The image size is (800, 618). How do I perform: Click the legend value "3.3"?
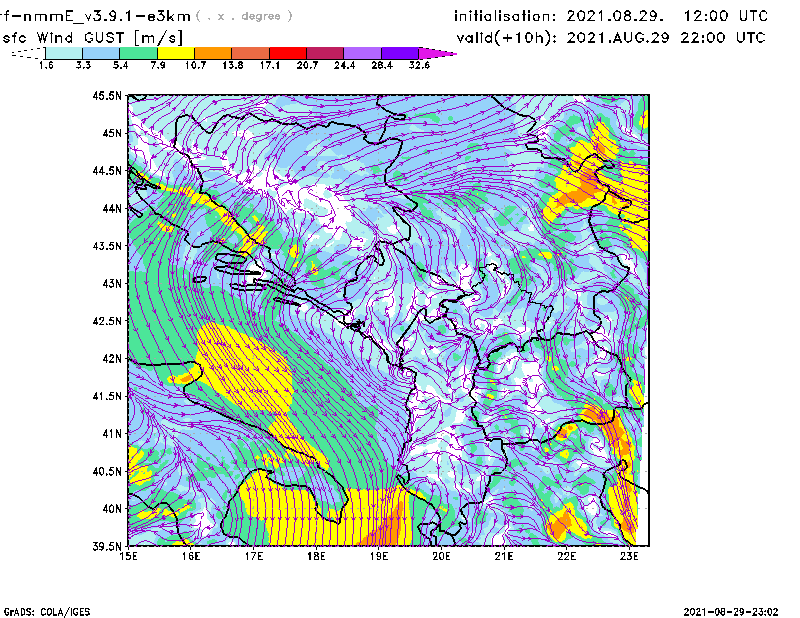(83, 65)
